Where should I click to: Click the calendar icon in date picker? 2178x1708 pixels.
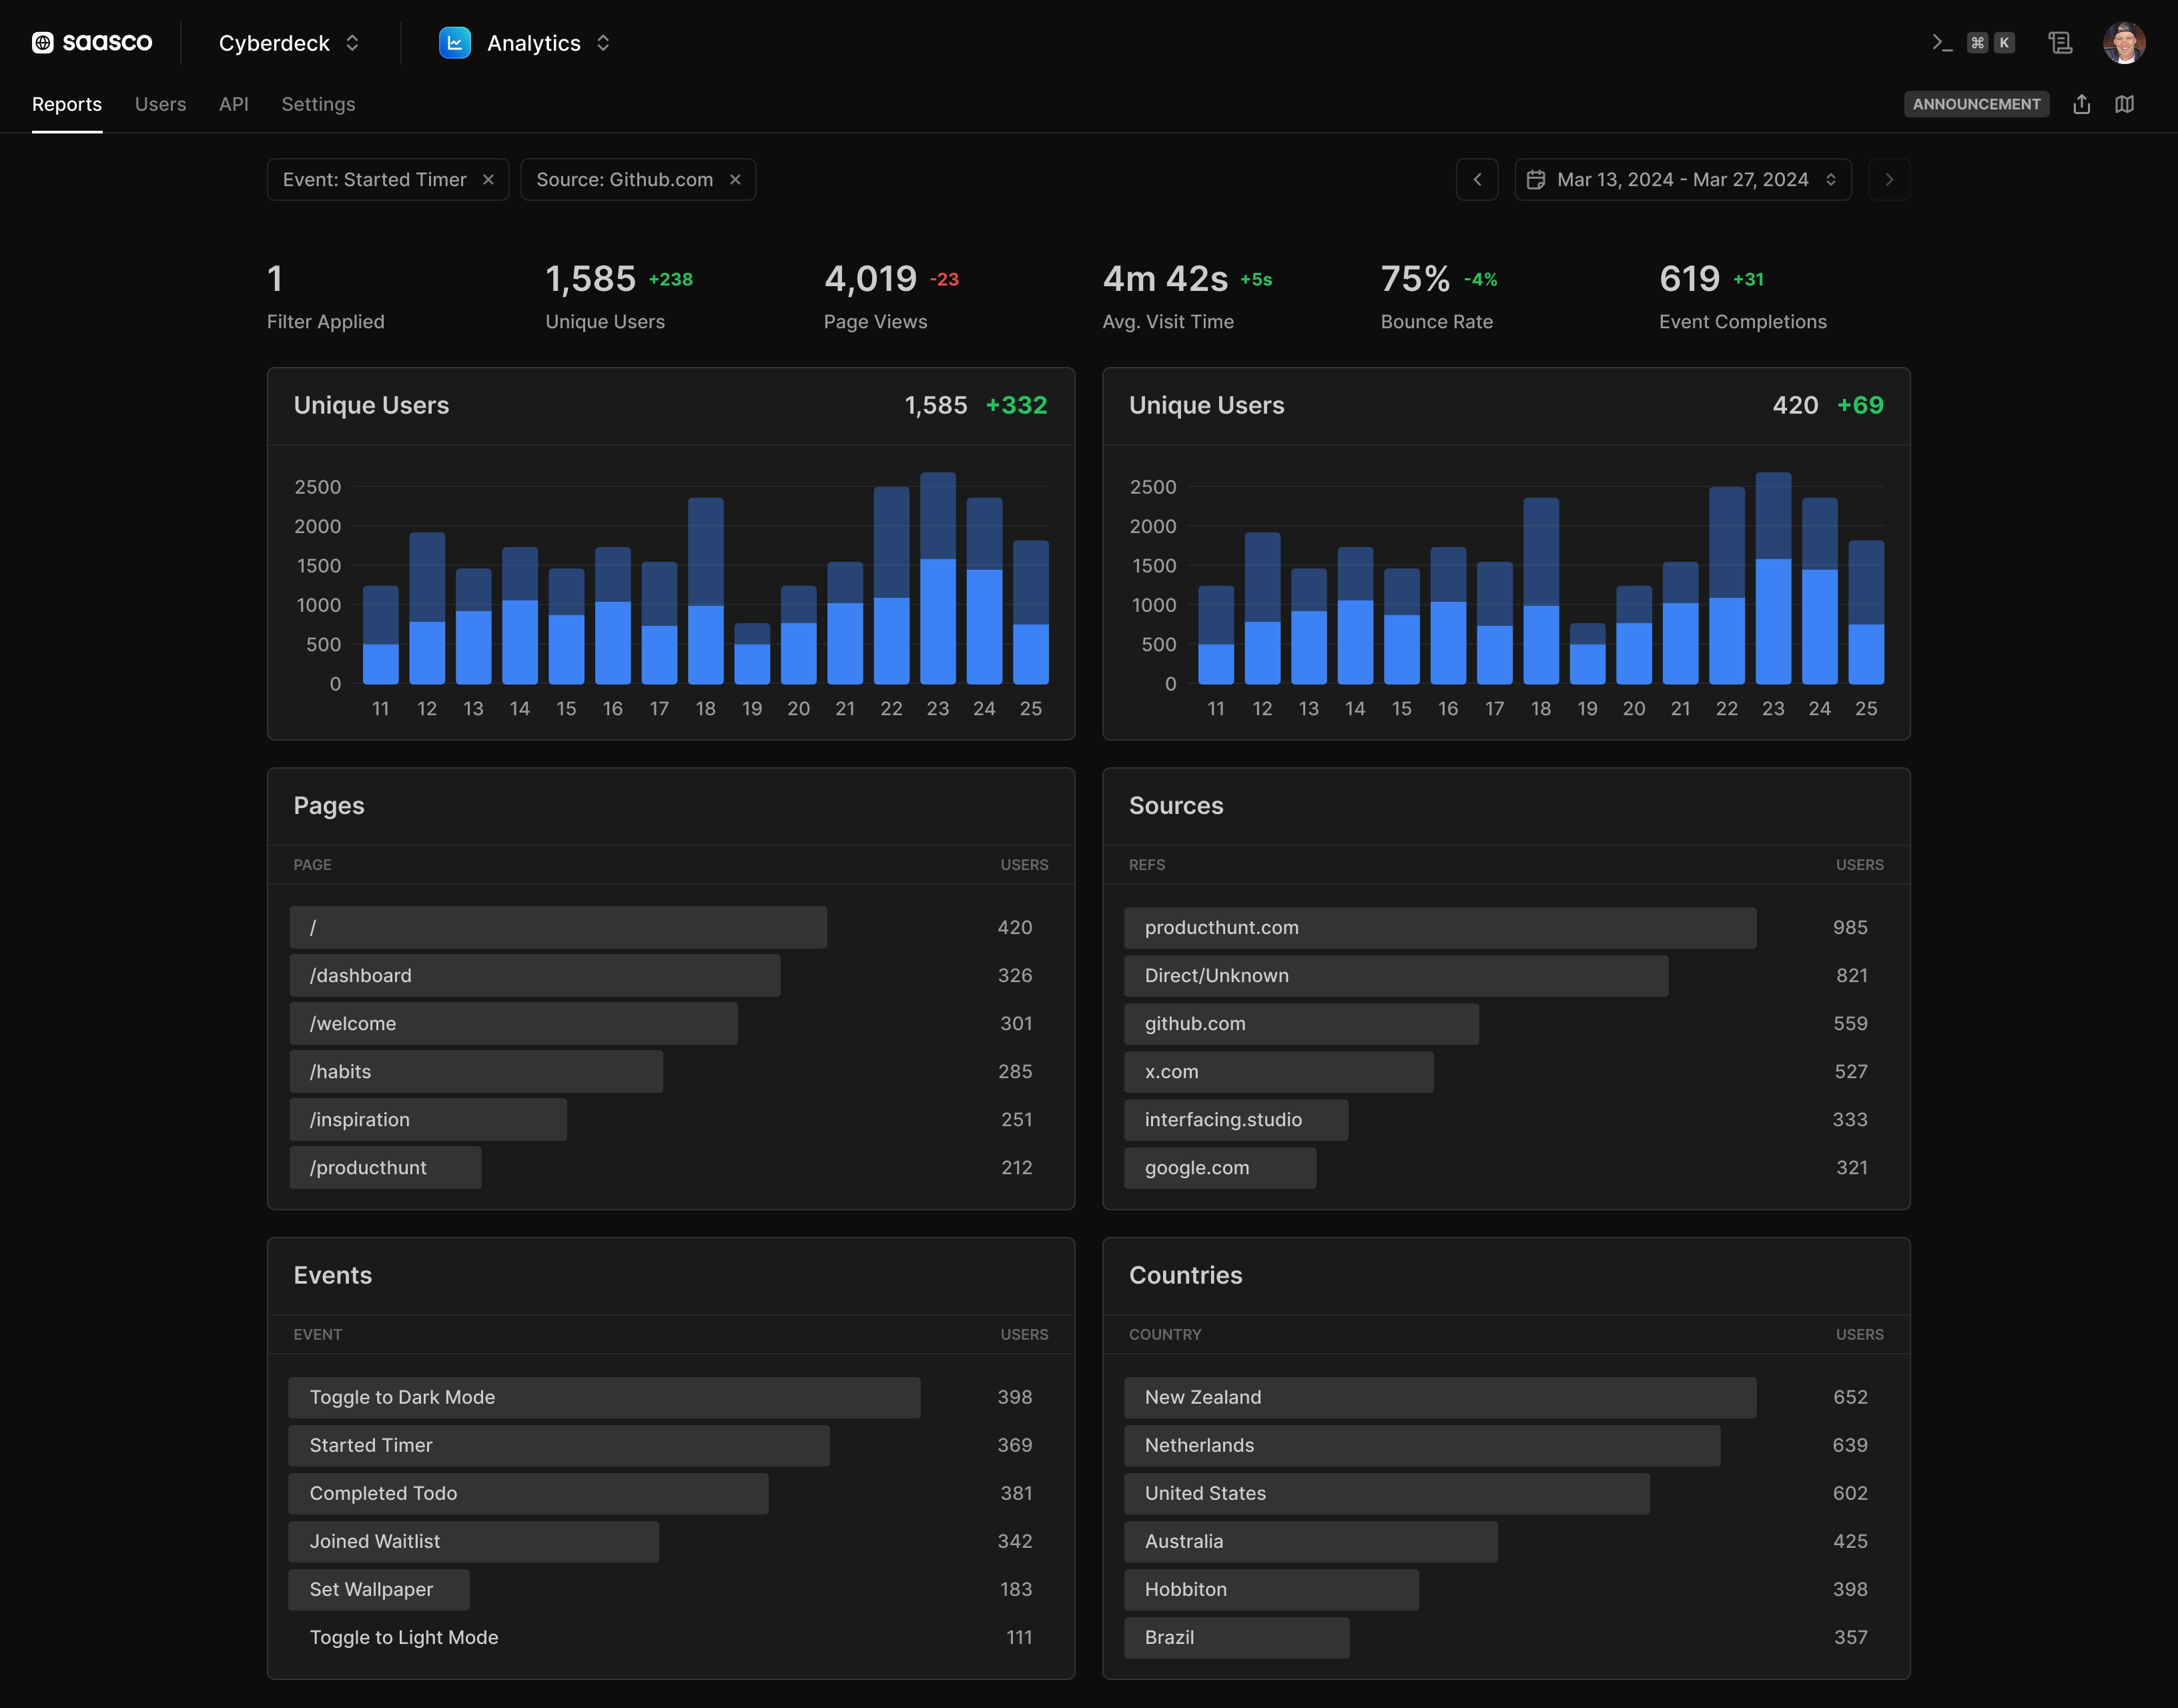coord(1536,180)
